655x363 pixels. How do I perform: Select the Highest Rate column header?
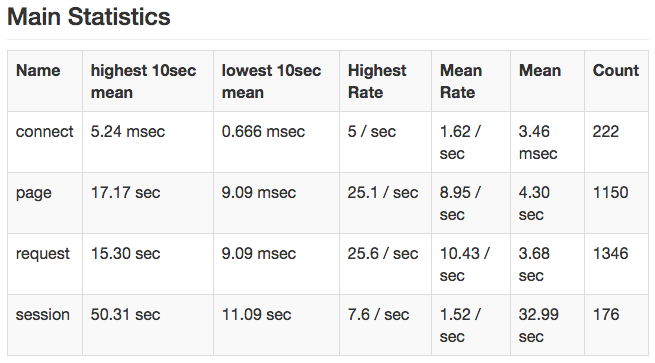(377, 81)
